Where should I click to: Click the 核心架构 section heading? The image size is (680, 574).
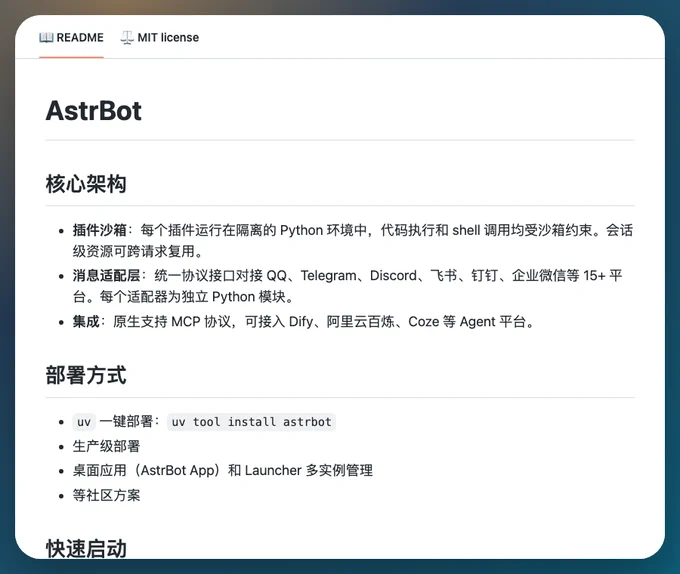(x=86, y=184)
